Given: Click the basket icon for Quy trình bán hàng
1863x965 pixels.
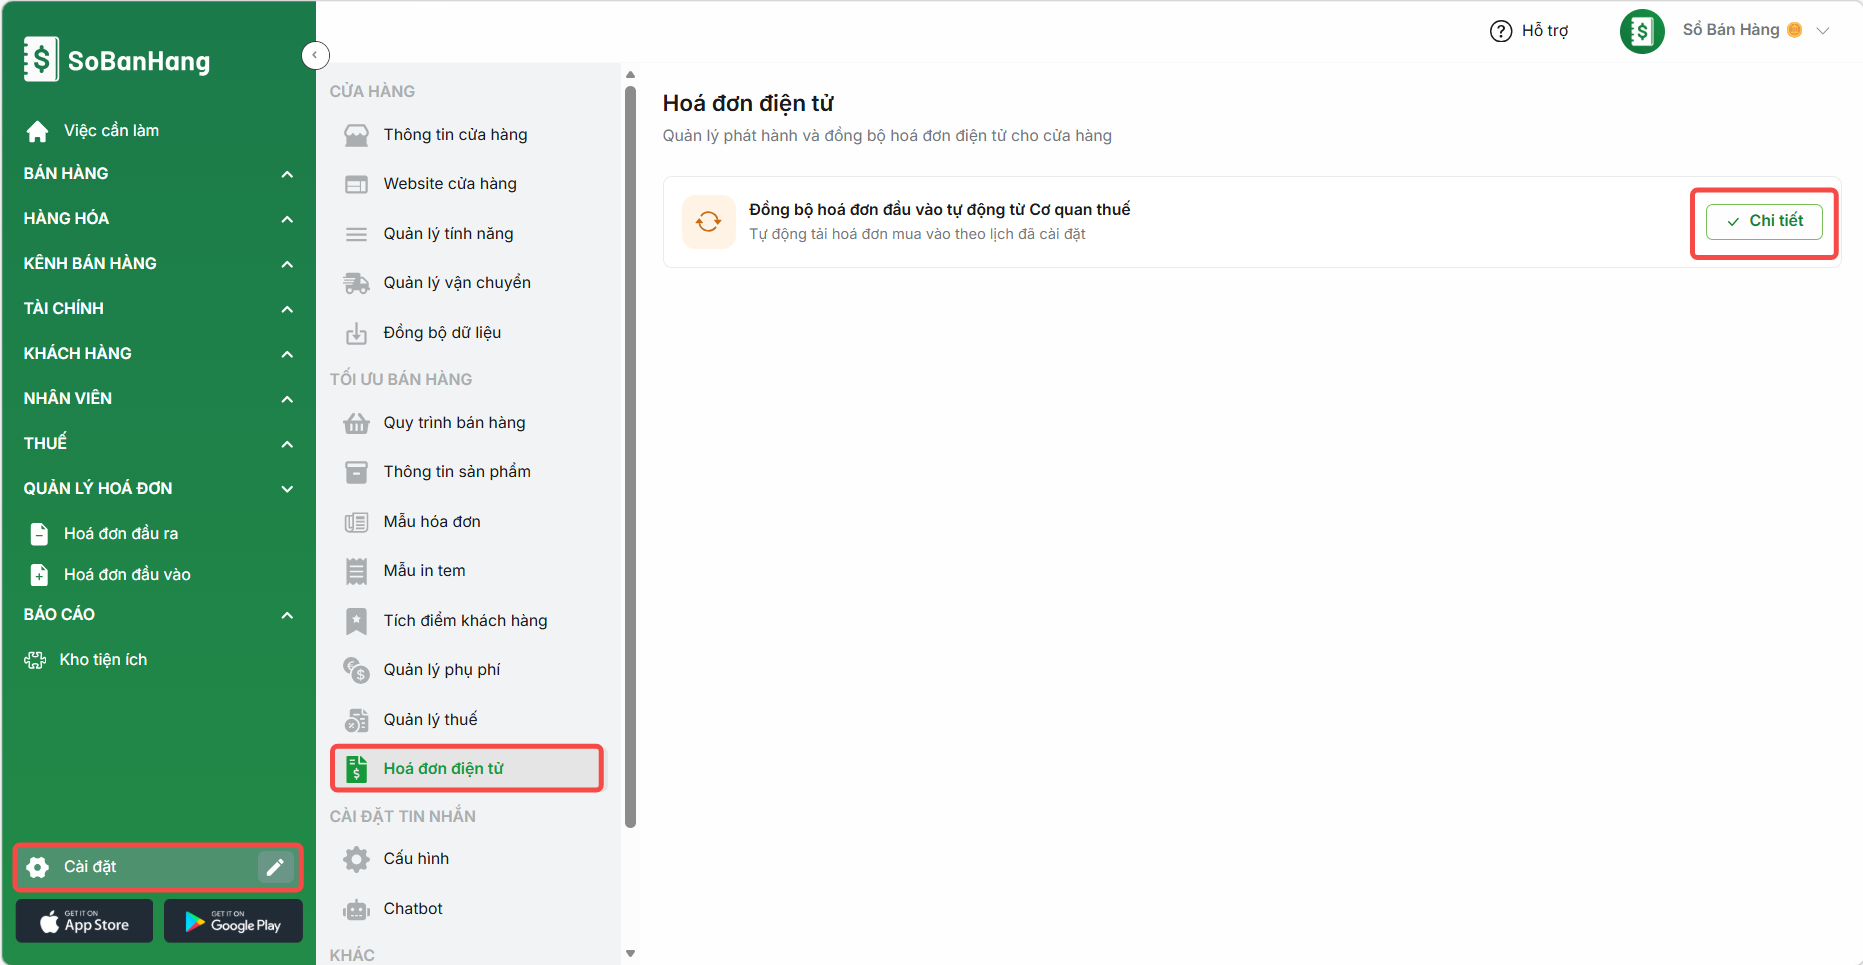Looking at the screenshot, I should pos(356,423).
